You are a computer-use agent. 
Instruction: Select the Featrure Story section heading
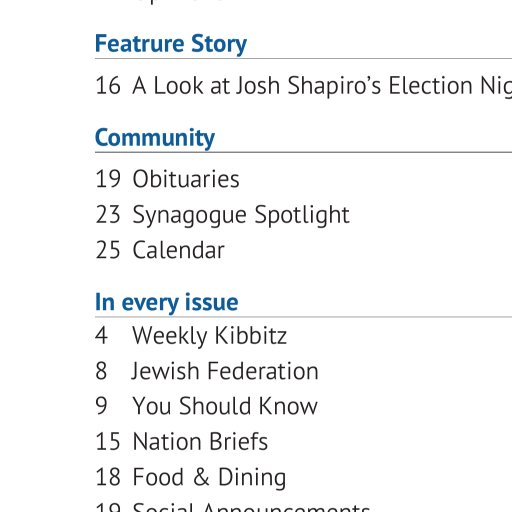pos(171,44)
